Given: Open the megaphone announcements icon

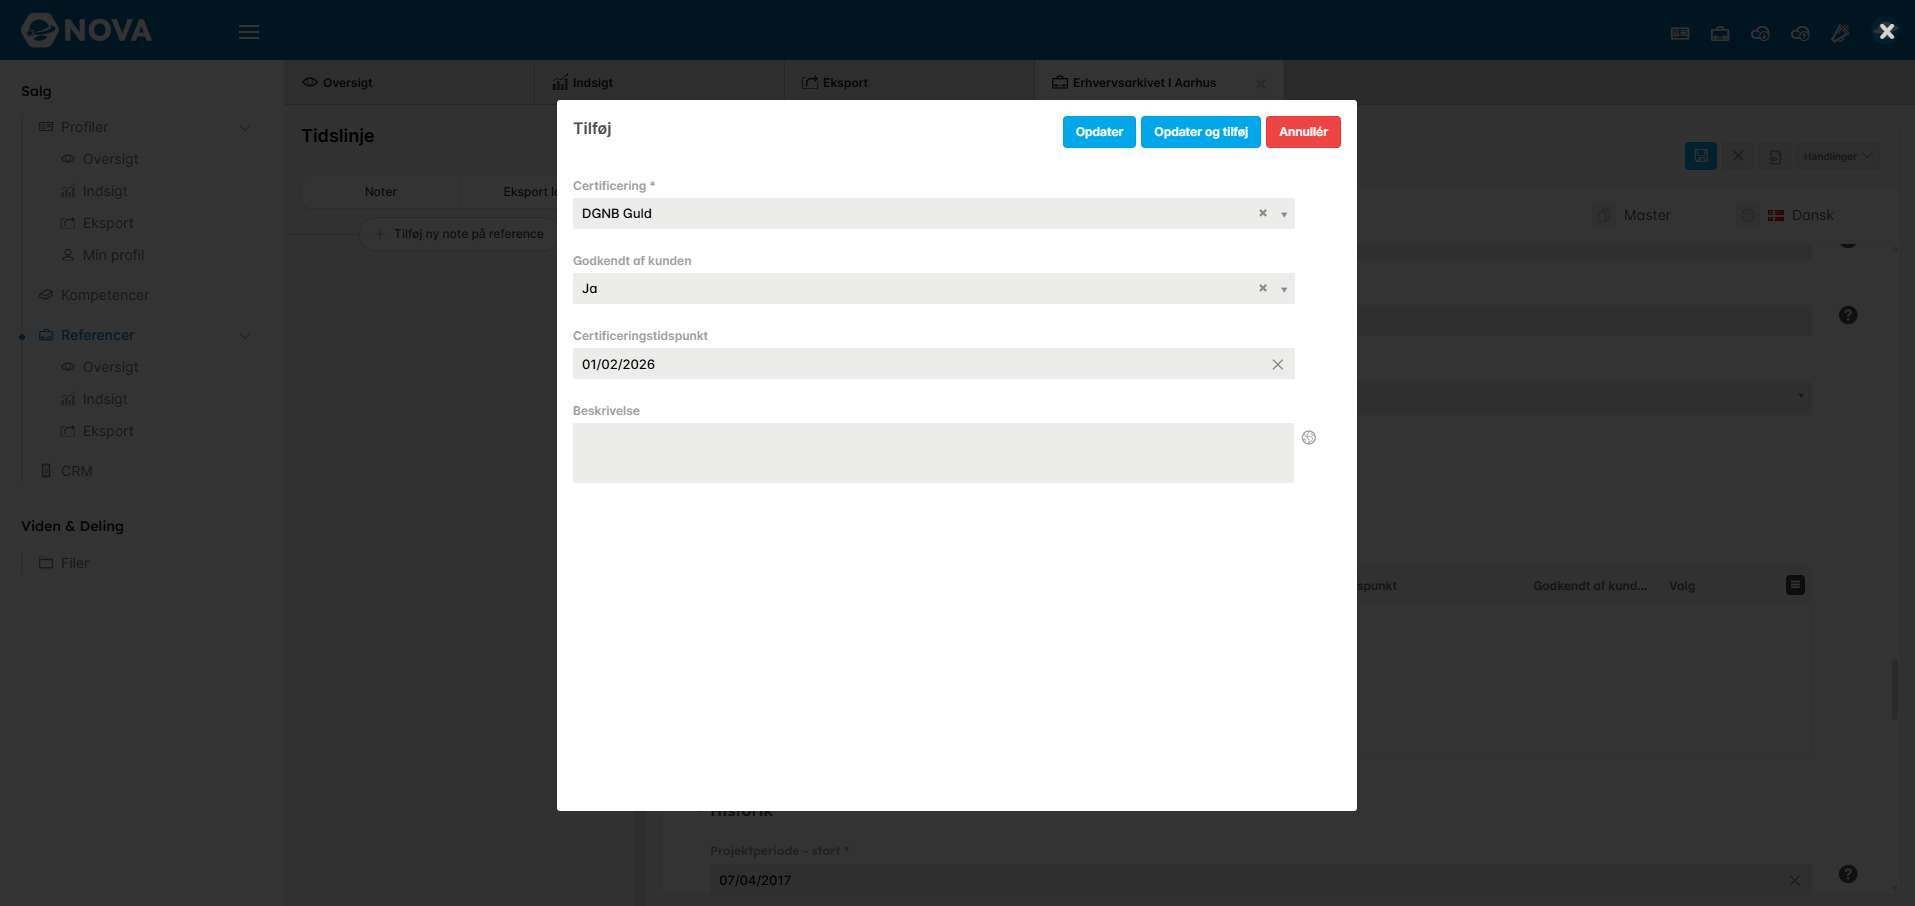Looking at the screenshot, I should pyautogui.click(x=1840, y=33).
